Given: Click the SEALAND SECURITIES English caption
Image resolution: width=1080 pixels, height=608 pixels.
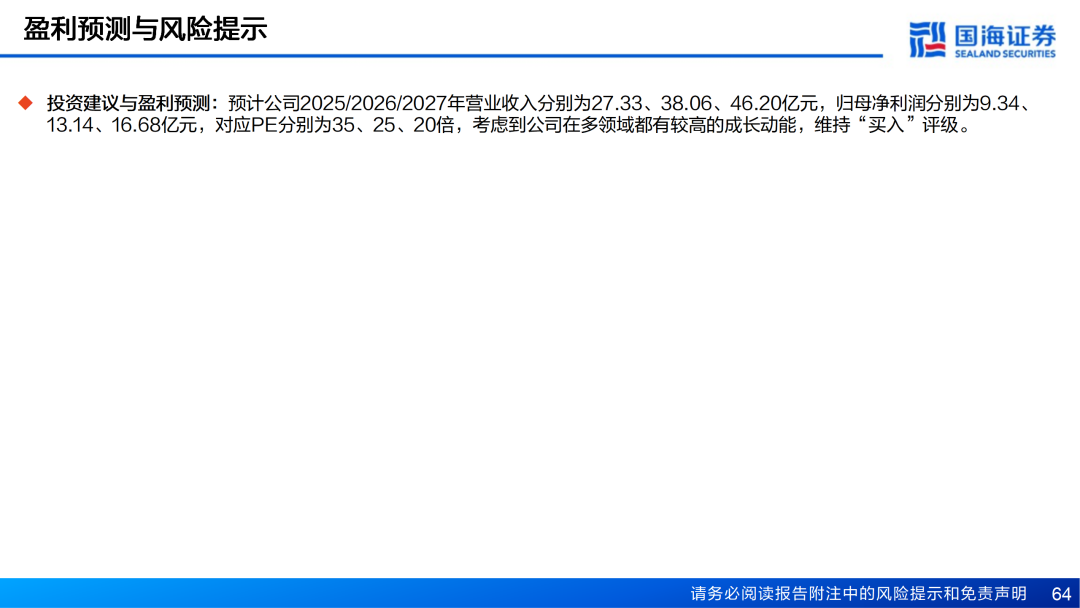Looking at the screenshot, I should 1004,54.
